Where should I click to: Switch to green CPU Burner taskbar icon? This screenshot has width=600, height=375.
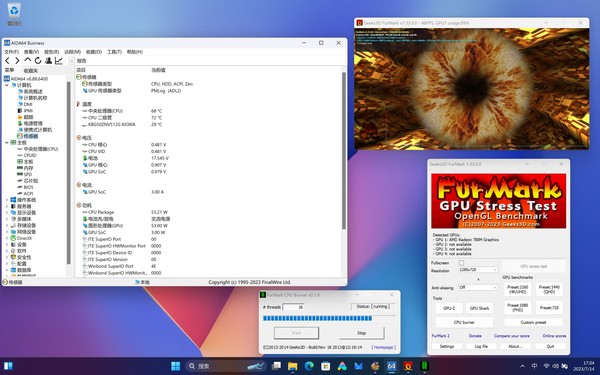coord(424,366)
